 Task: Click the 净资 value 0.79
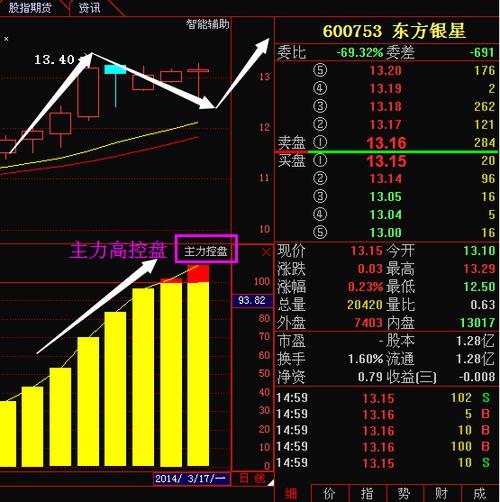(x=370, y=377)
